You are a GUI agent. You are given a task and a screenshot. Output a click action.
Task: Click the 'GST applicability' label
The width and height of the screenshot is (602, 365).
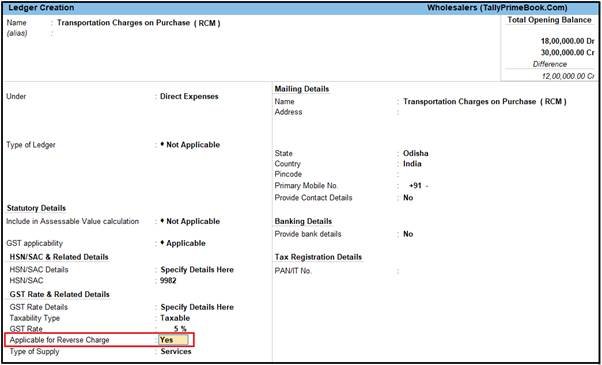(35, 243)
